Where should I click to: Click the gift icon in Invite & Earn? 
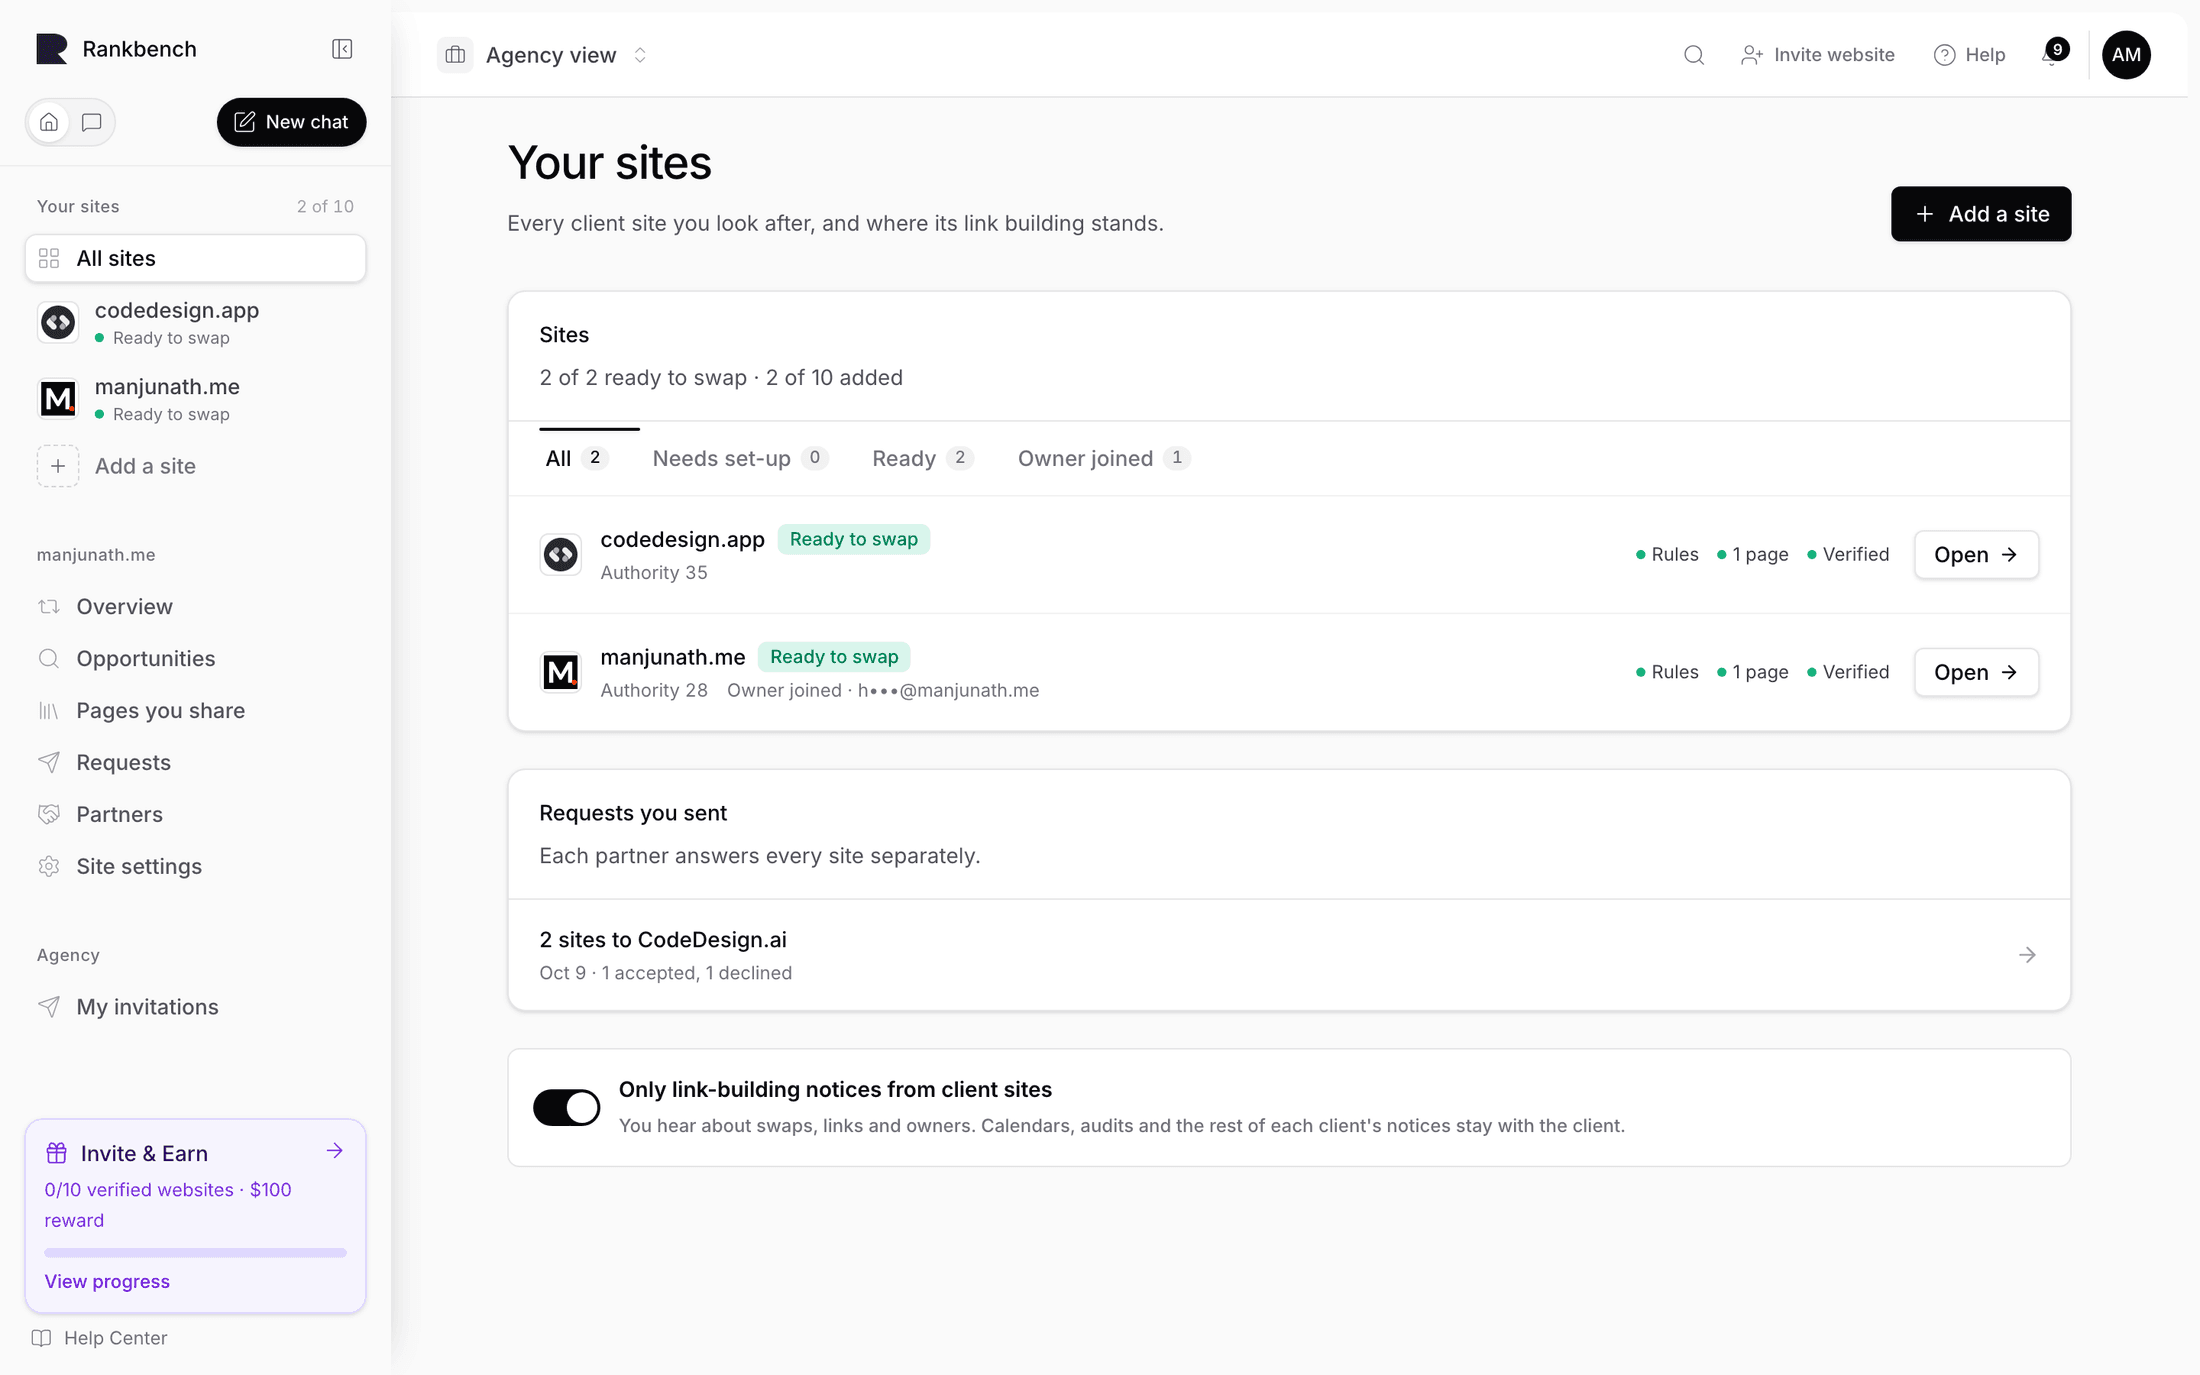[x=57, y=1153]
